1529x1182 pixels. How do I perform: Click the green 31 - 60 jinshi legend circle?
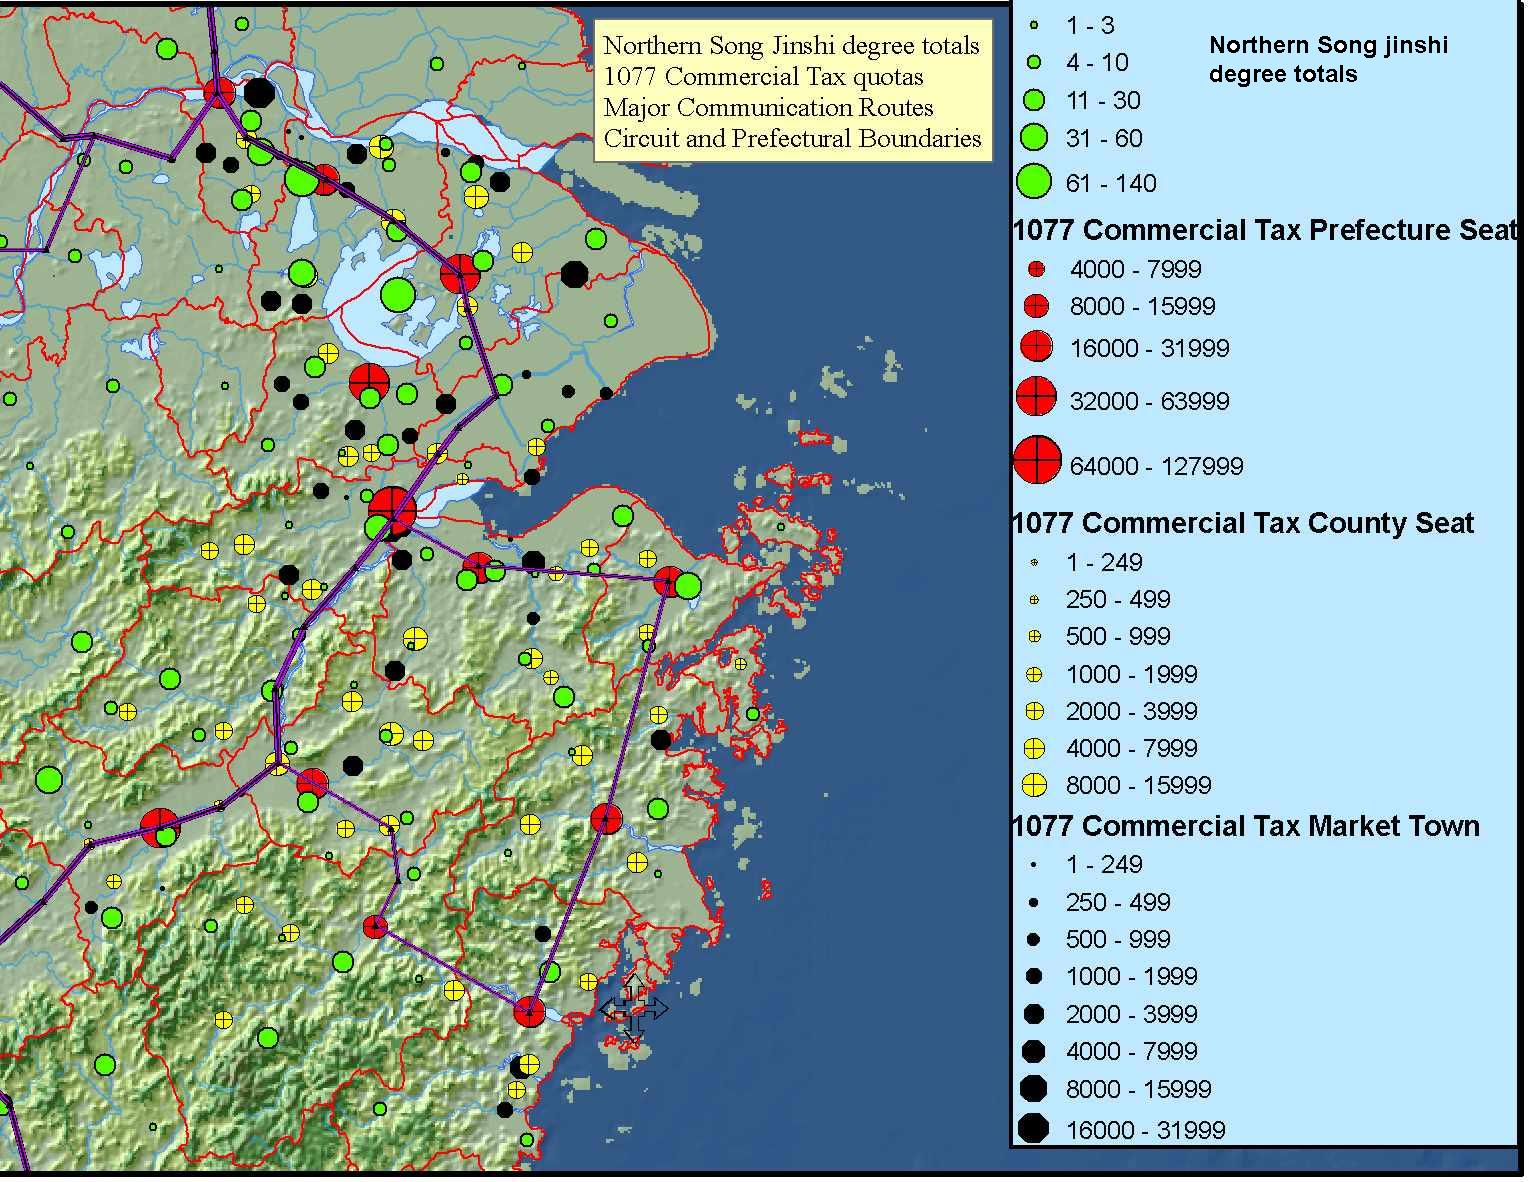[x=1034, y=138]
